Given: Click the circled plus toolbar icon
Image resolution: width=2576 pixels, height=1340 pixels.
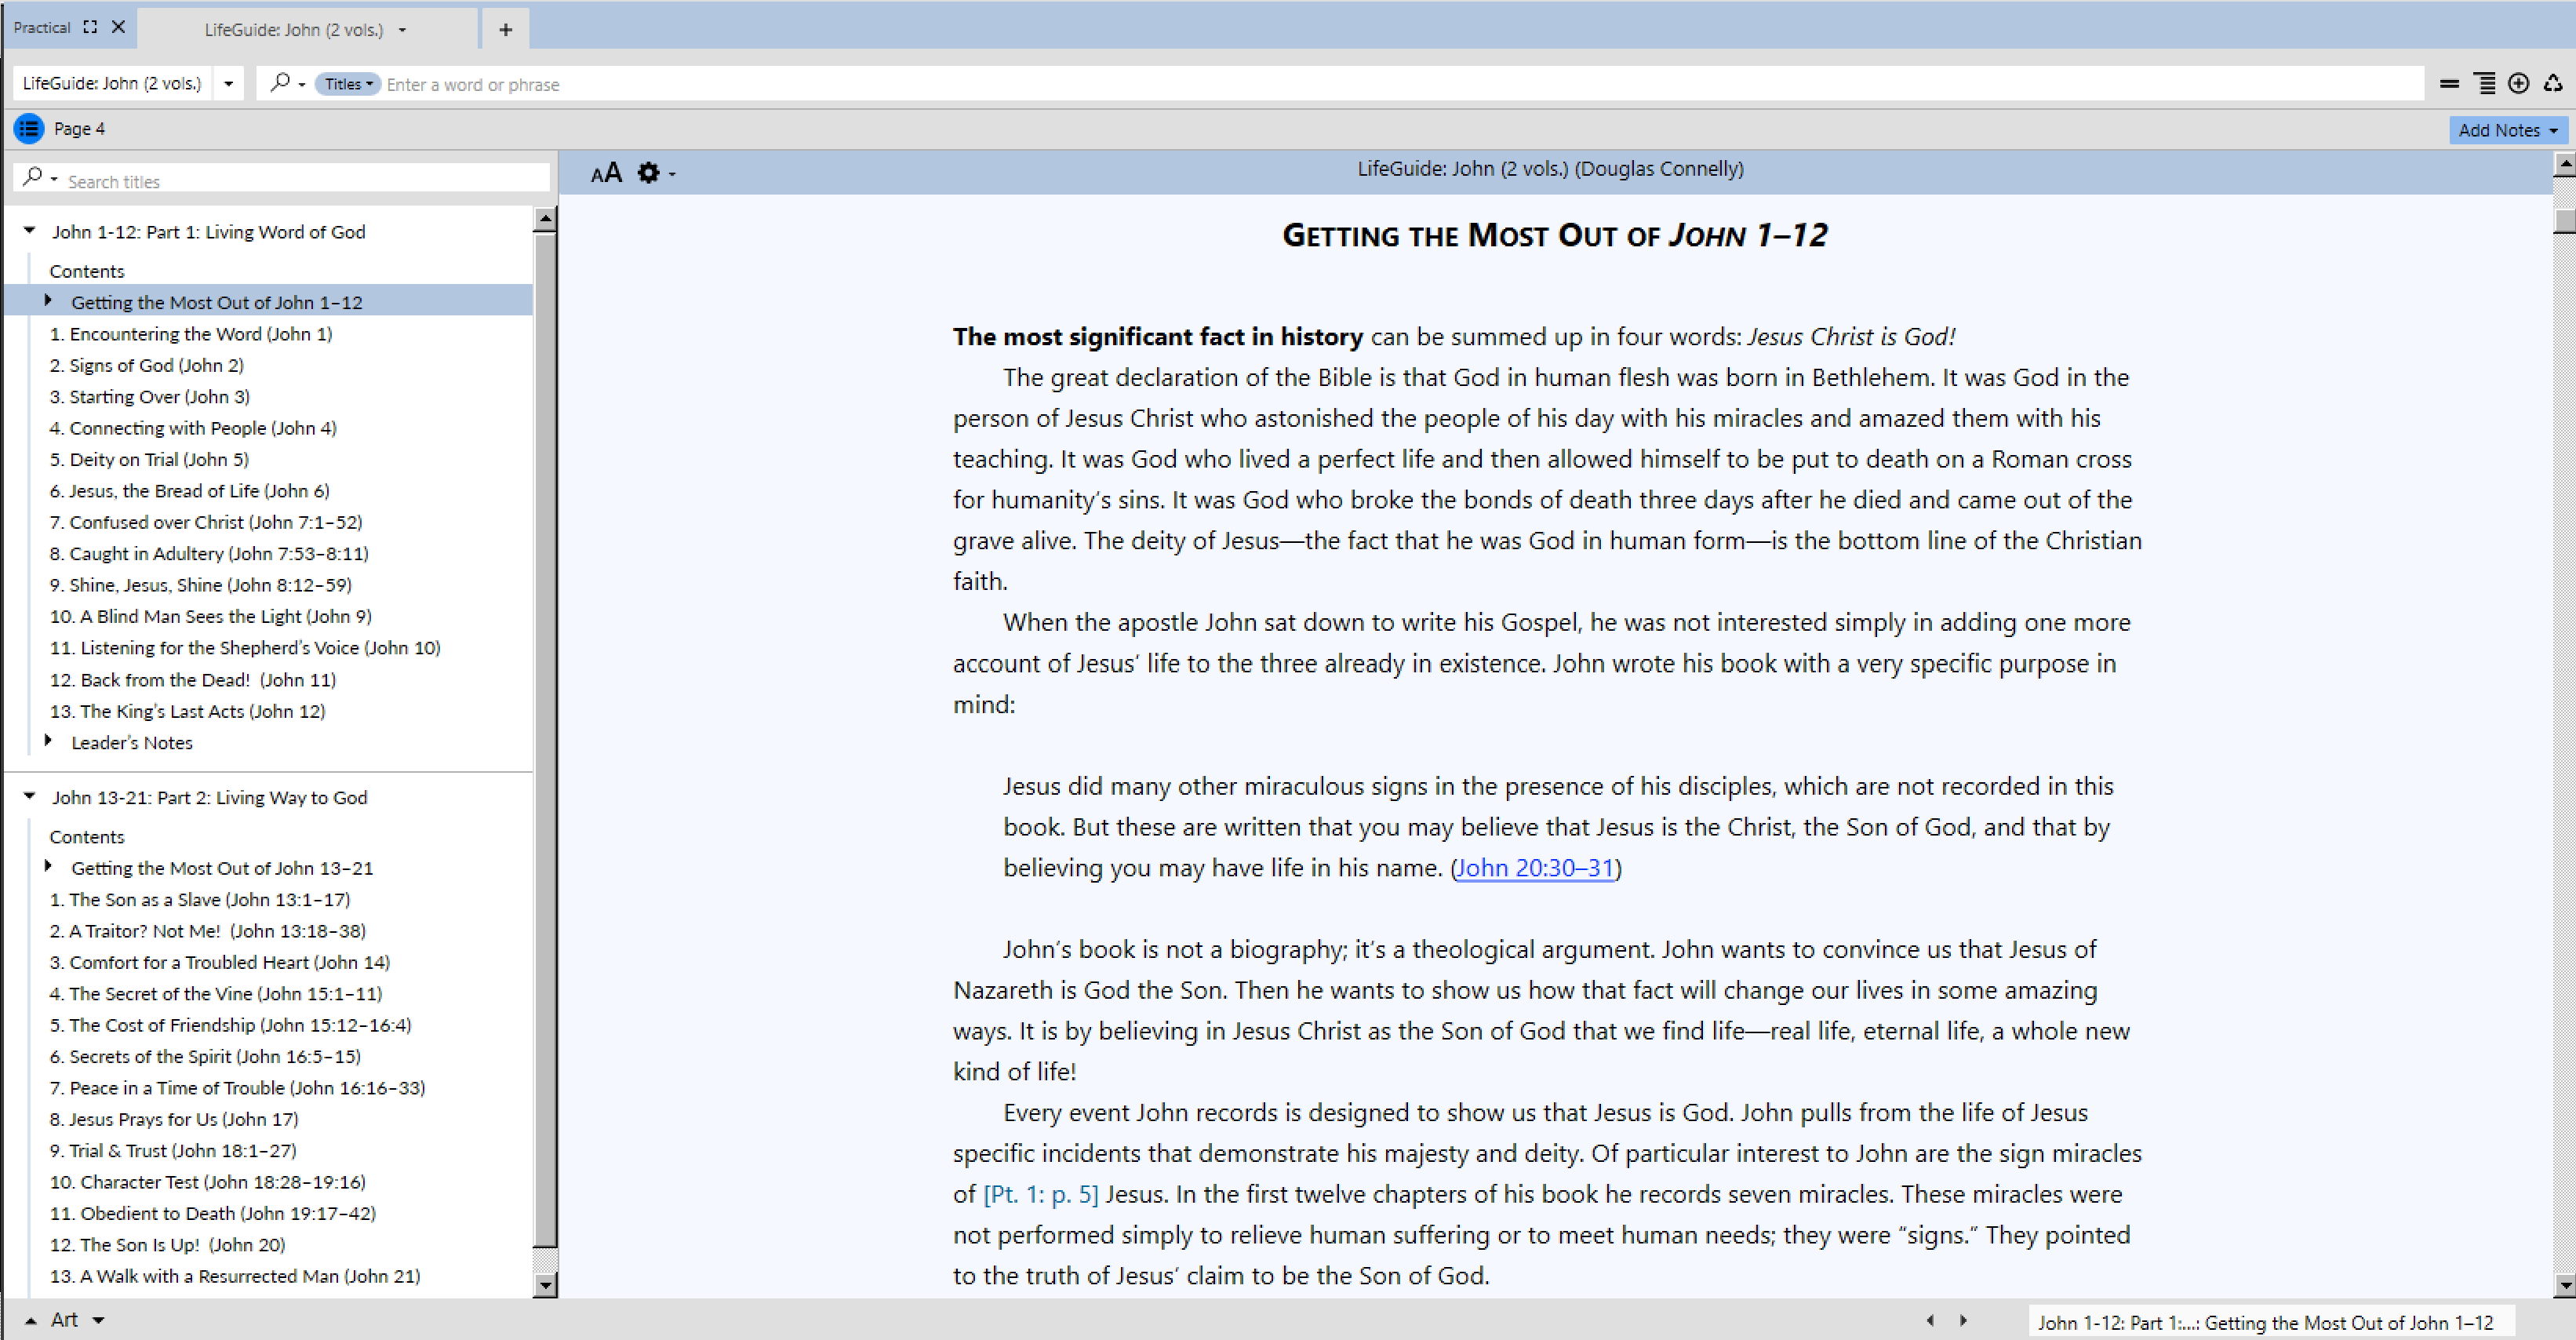Looking at the screenshot, I should 2519,83.
